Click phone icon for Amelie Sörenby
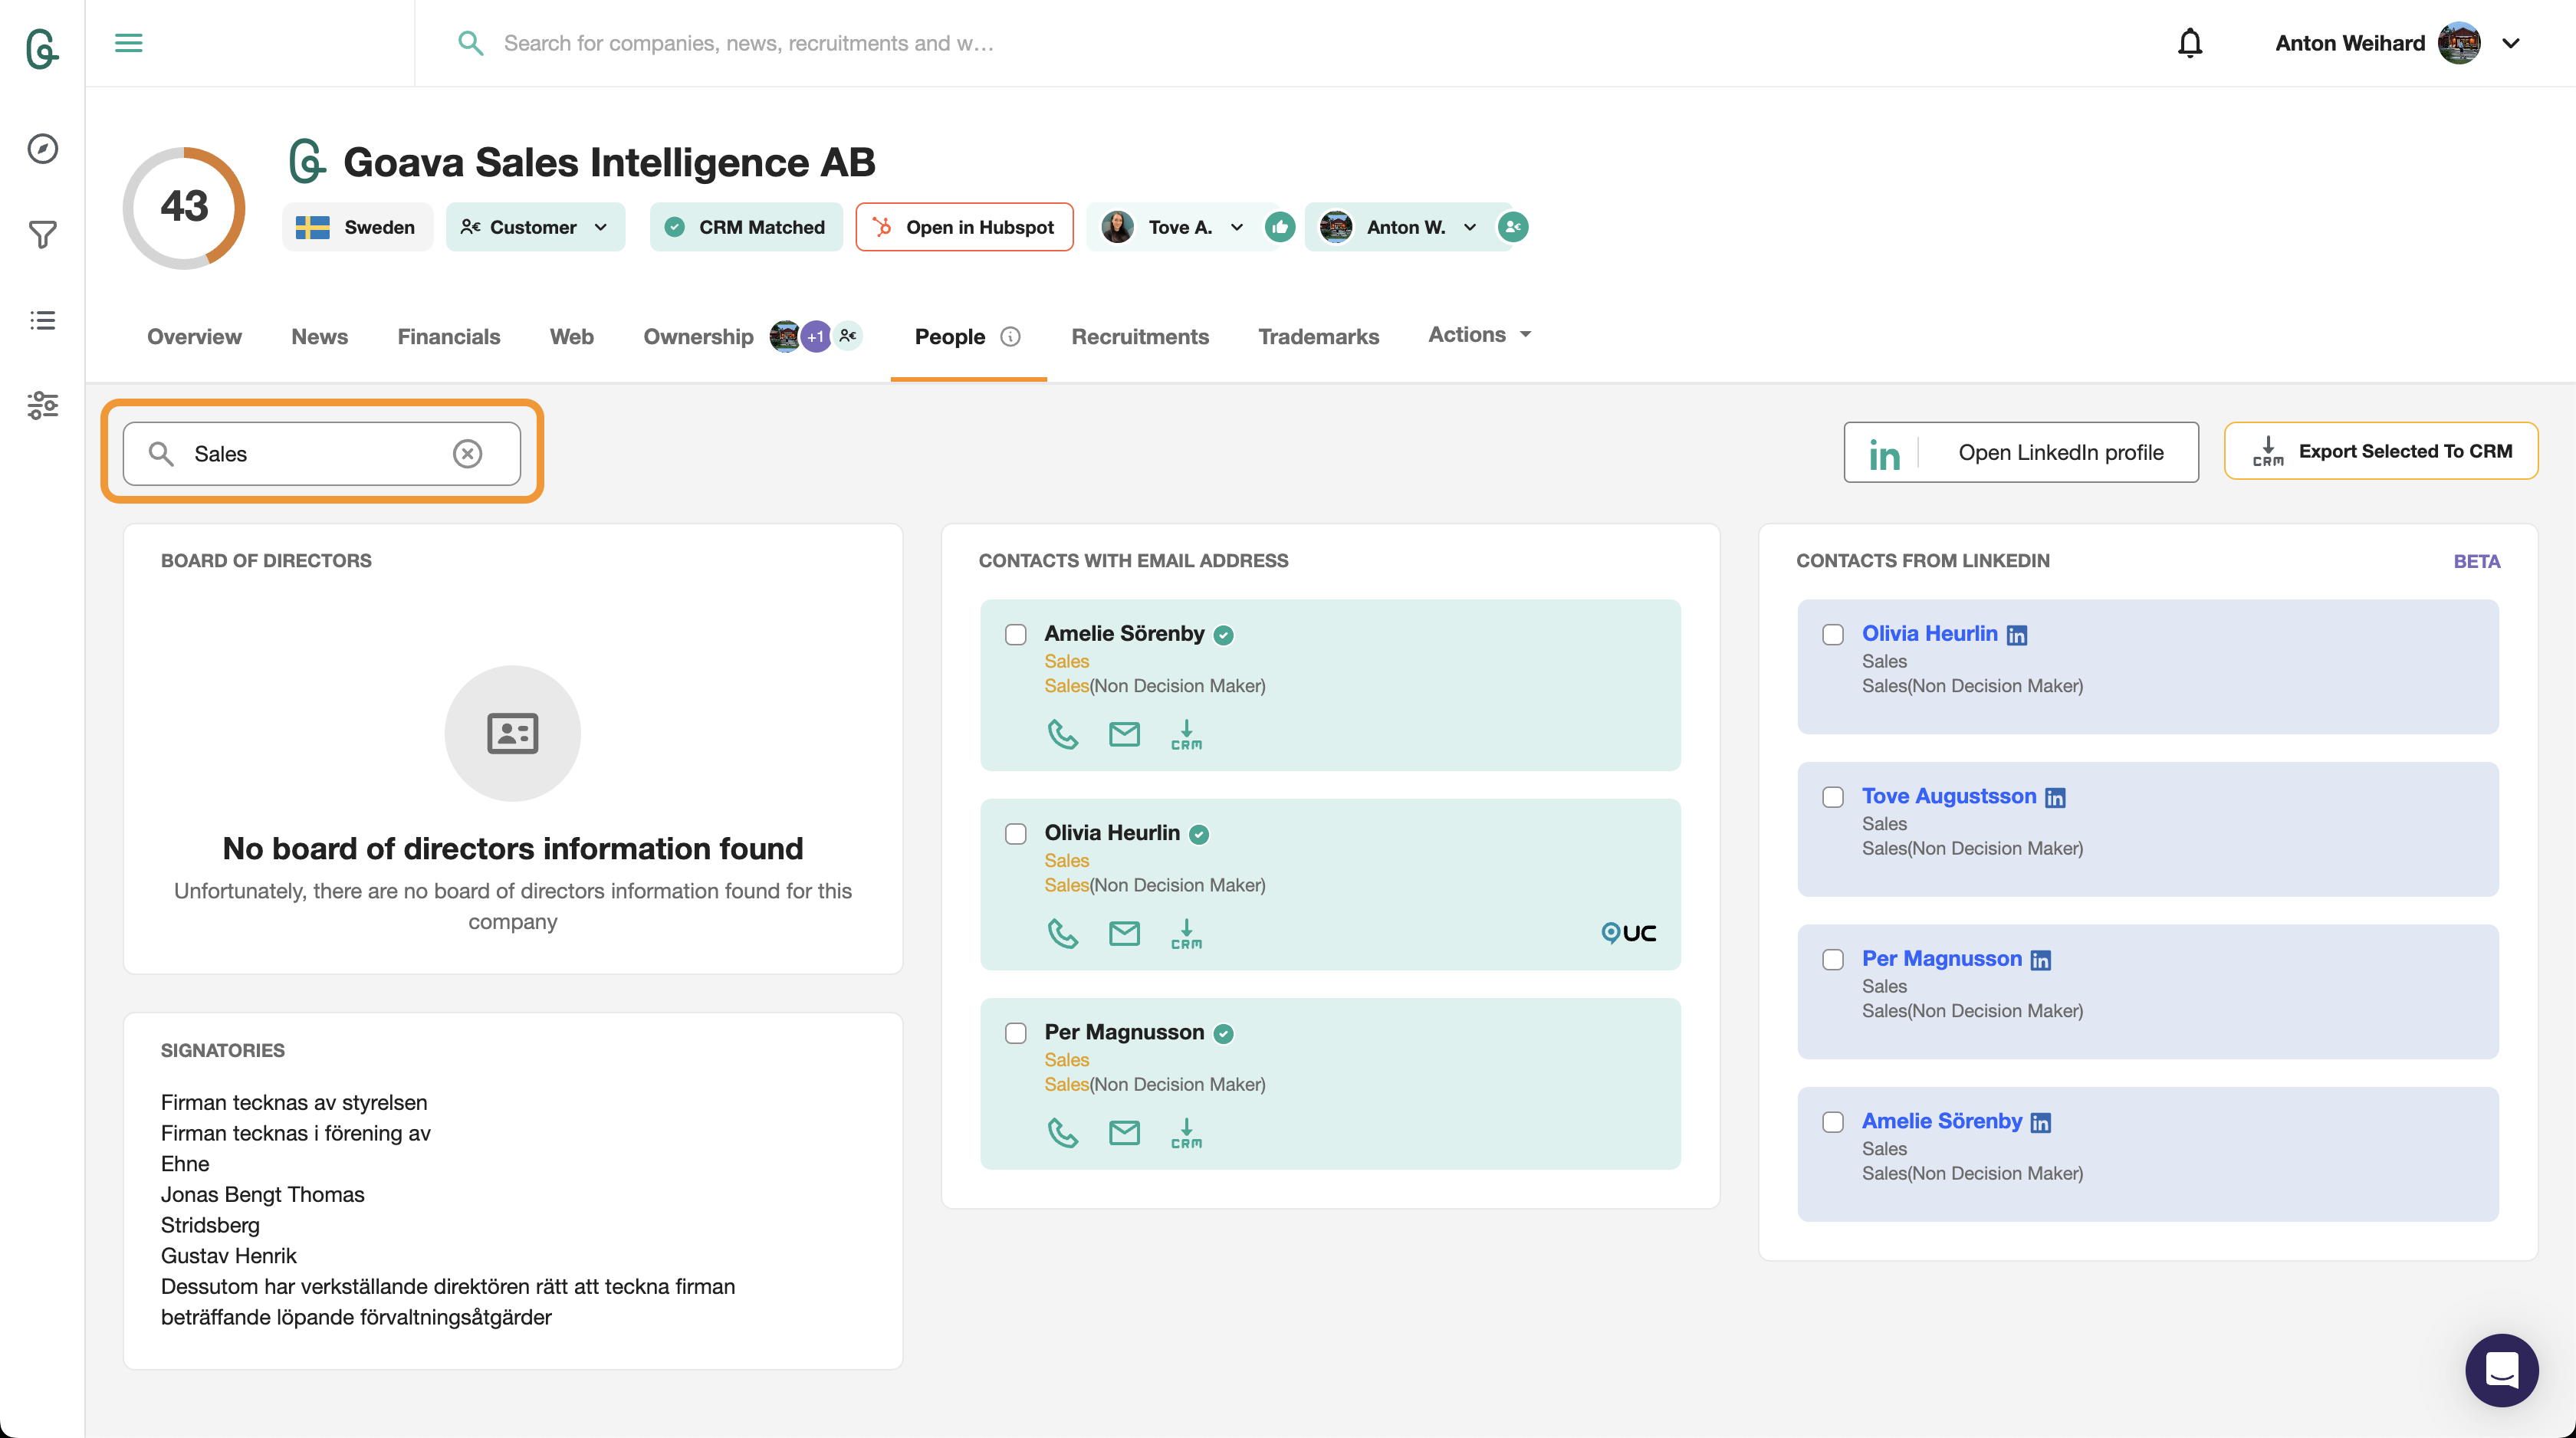The width and height of the screenshot is (2576, 1438). click(x=1062, y=735)
